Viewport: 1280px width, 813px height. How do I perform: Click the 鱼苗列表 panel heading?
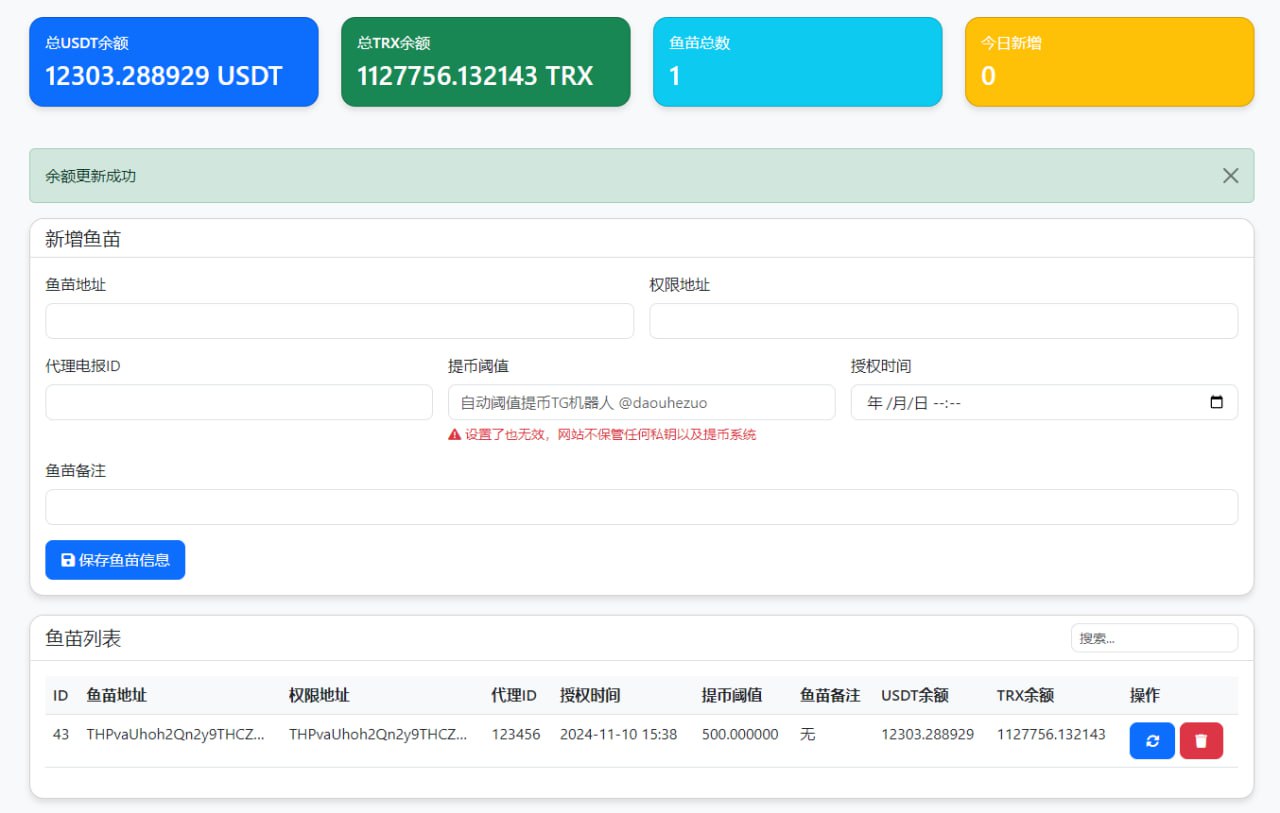[83, 638]
